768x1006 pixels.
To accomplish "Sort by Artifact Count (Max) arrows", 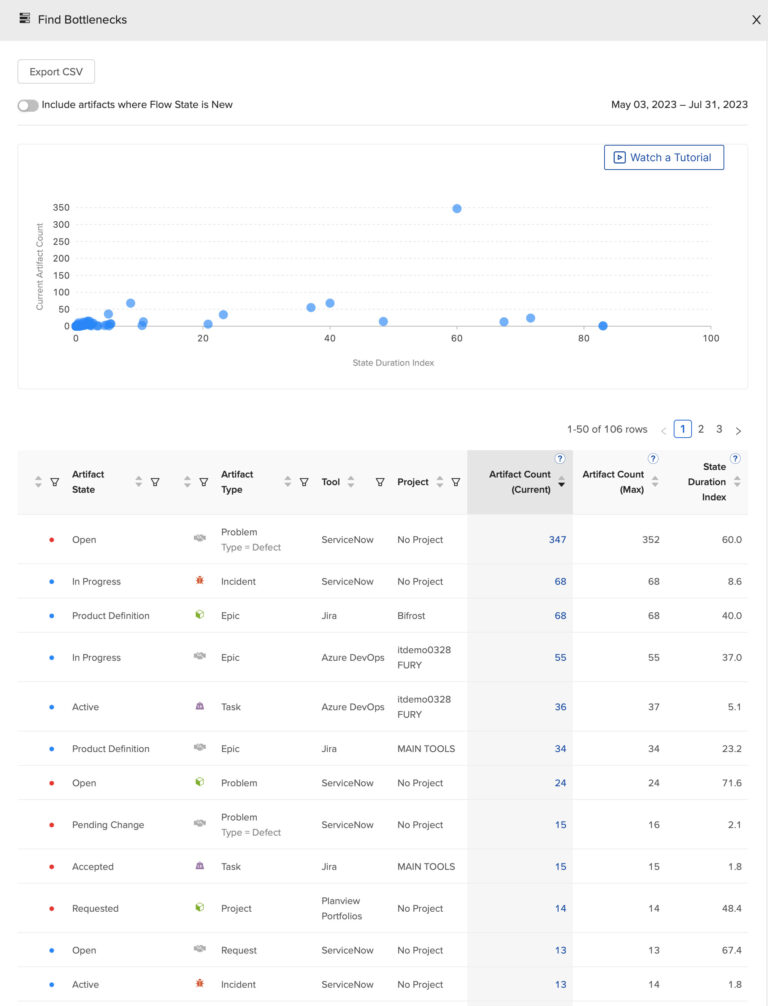I will pos(655,481).
